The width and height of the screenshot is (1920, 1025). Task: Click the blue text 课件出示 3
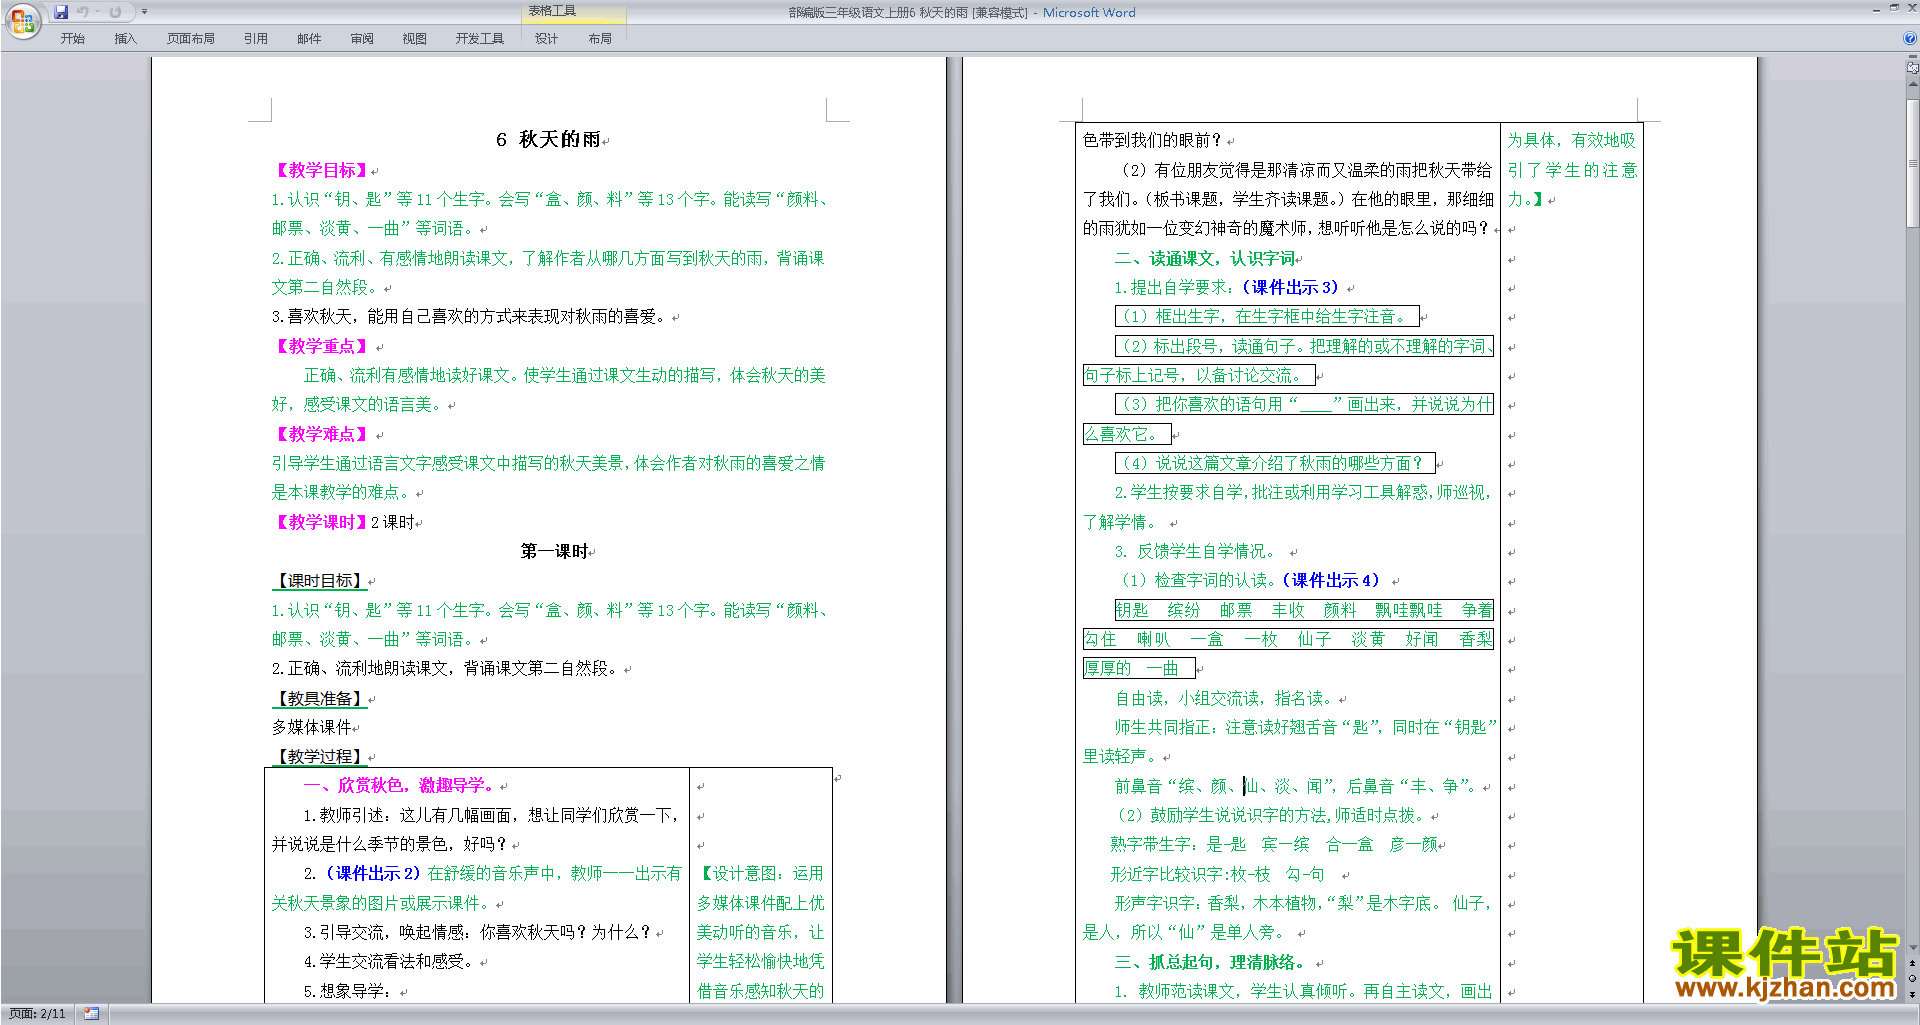click(x=1291, y=287)
